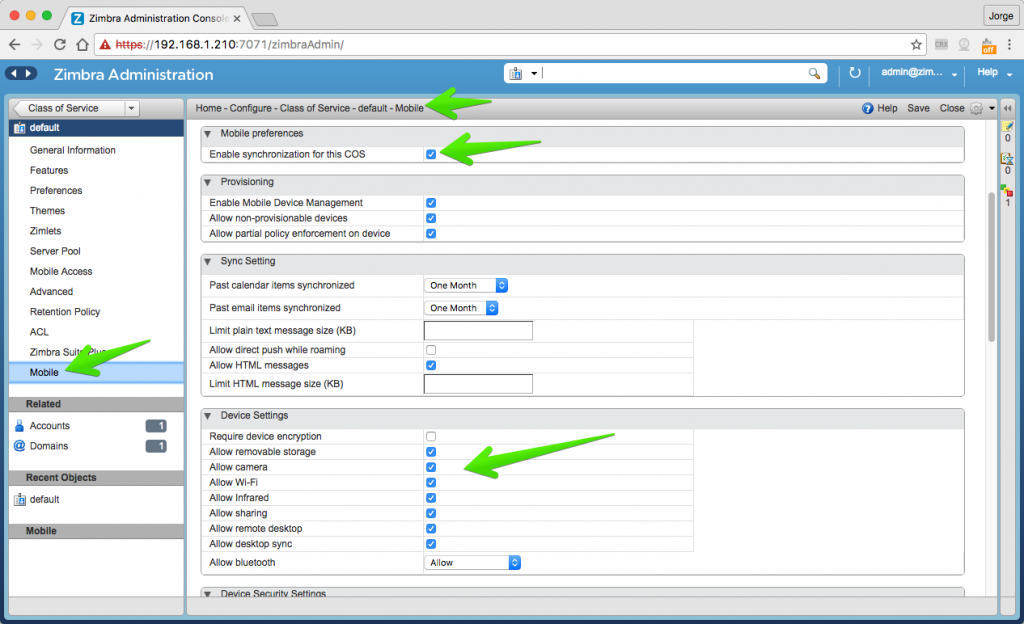Open the gear settings menu in toolbar
This screenshot has height=624, width=1024.
coord(976,108)
